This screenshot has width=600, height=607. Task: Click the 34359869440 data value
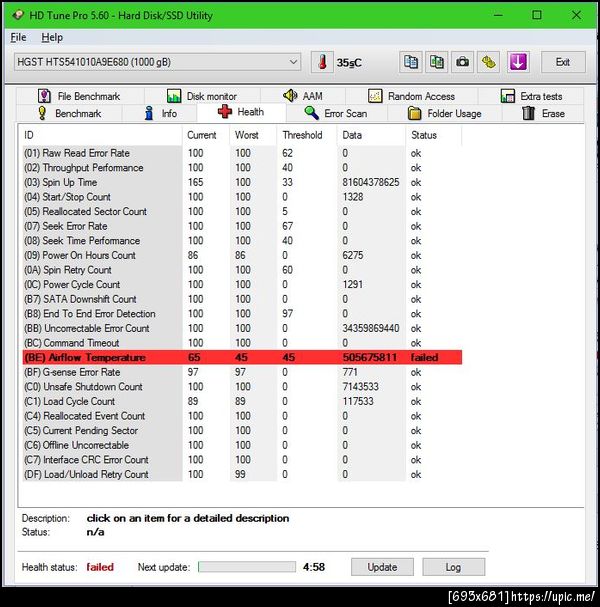click(x=370, y=328)
